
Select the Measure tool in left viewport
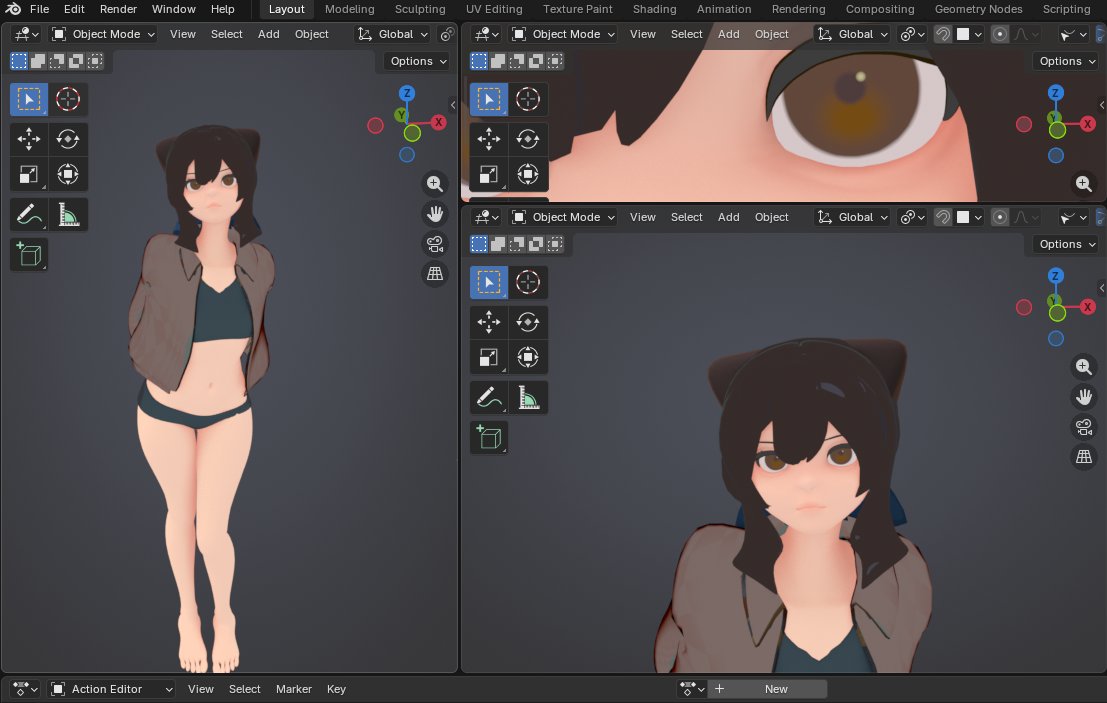(68, 214)
